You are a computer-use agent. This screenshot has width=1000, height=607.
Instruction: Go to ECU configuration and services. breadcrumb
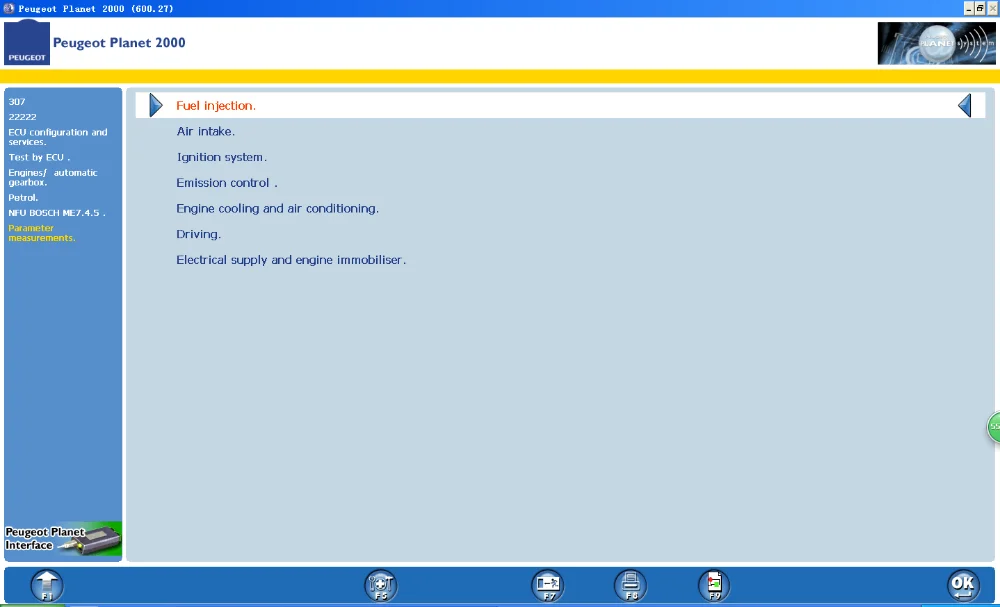(58, 137)
